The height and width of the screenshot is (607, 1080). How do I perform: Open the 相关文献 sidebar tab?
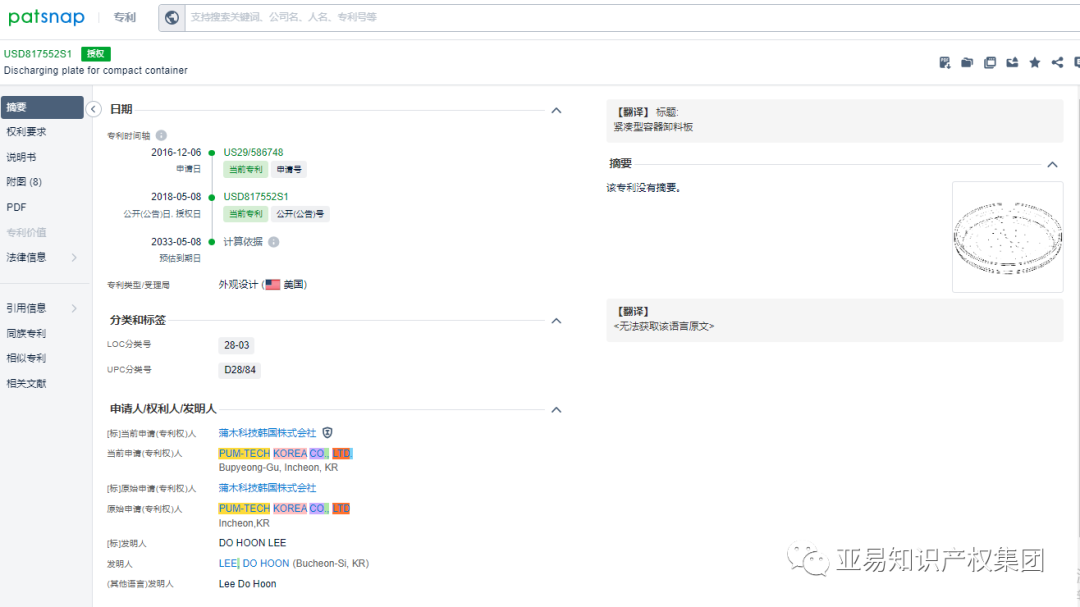coord(26,384)
